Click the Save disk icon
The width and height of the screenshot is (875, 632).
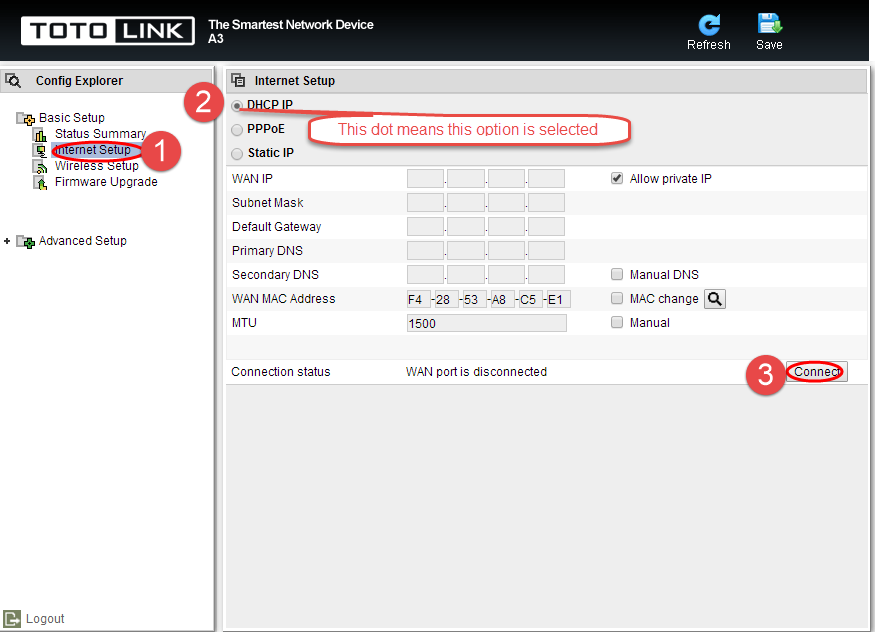click(x=769, y=25)
